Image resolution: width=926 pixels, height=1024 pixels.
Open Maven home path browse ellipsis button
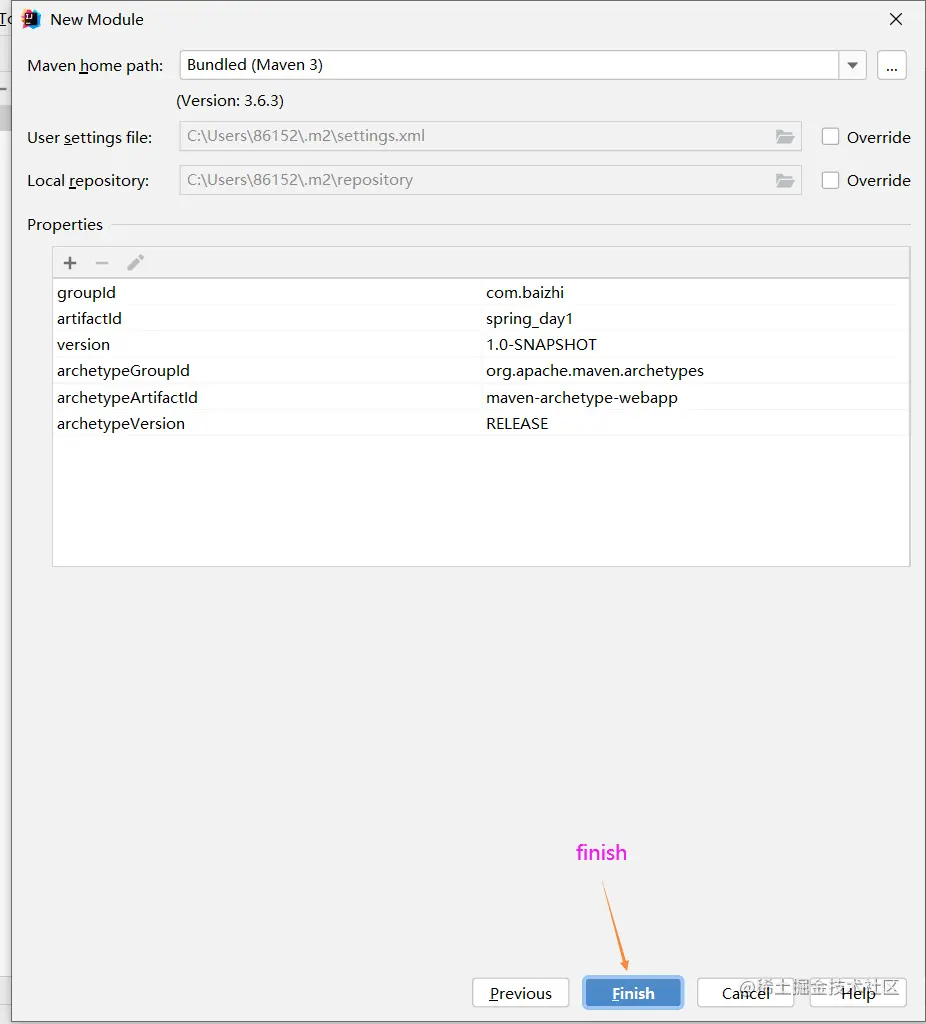point(891,65)
